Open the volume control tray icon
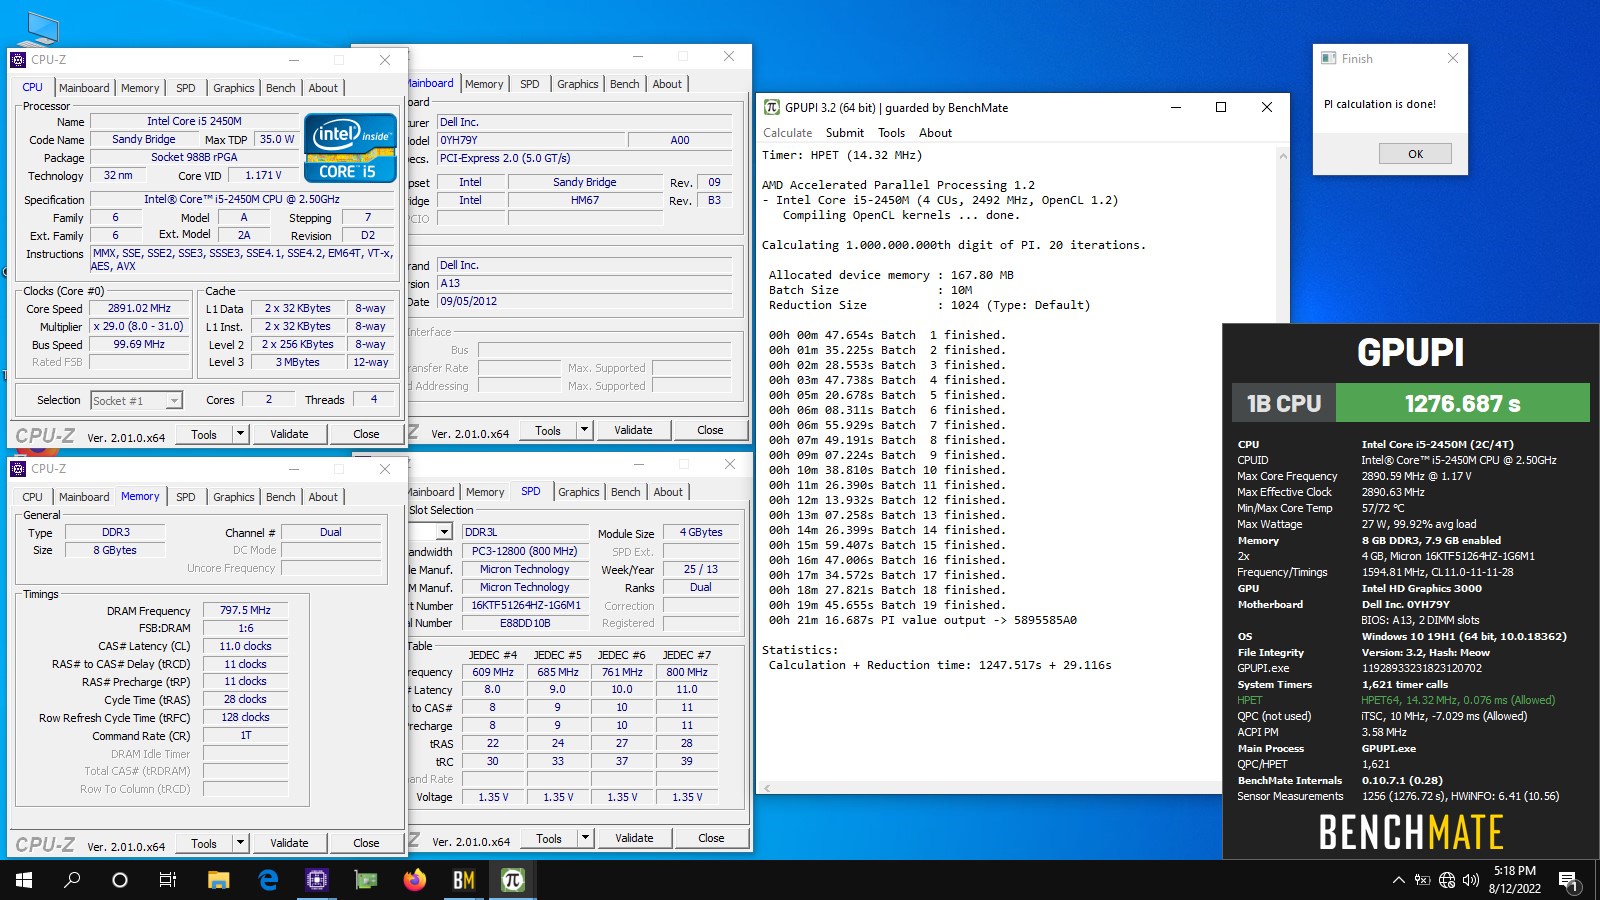Image resolution: width=1600 pixels, height=900 pixels. click(x=1471, y=880)
